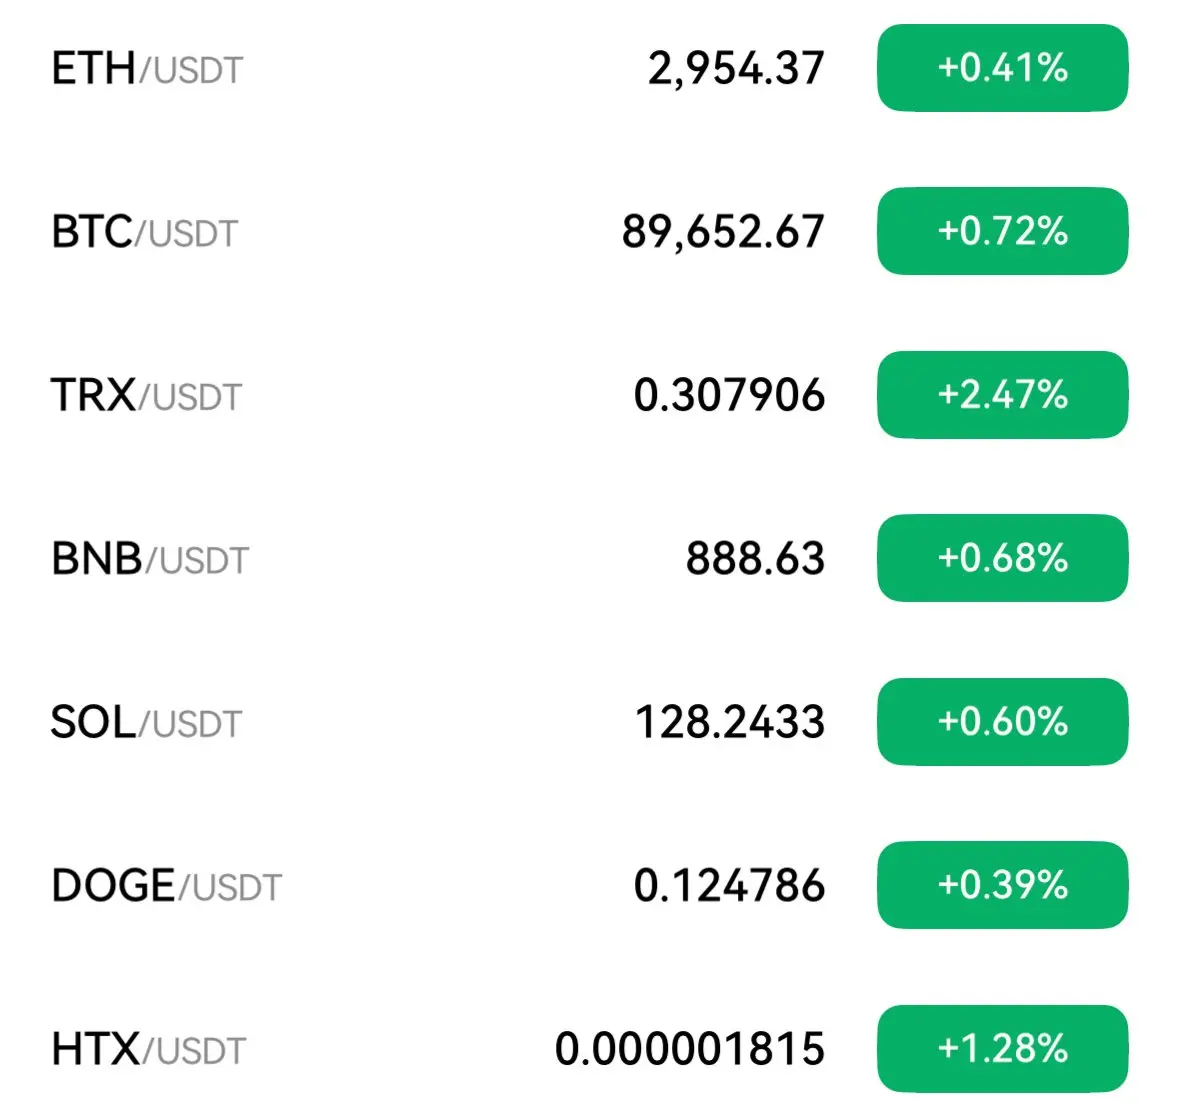Open the HTX/USDT trading pair

click(148, 1049)
